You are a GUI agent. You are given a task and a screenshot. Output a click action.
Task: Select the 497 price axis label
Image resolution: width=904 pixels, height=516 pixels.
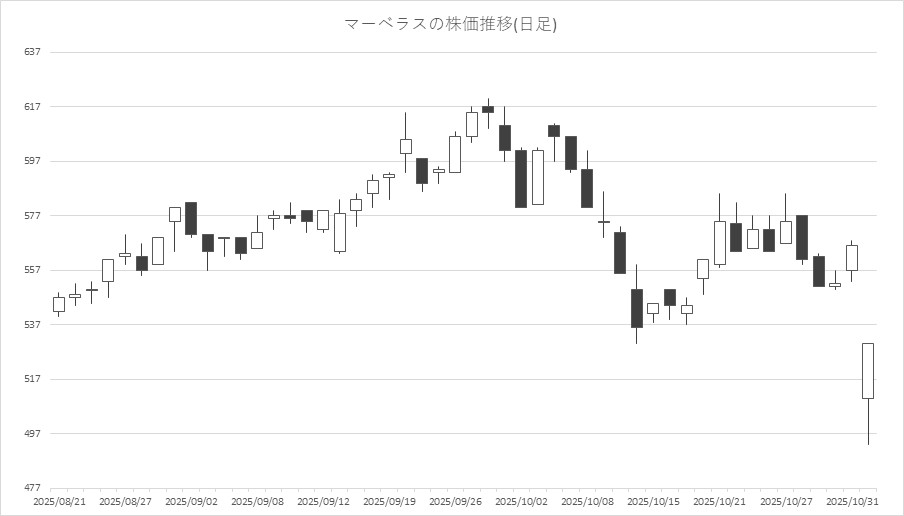click(31, 434)
